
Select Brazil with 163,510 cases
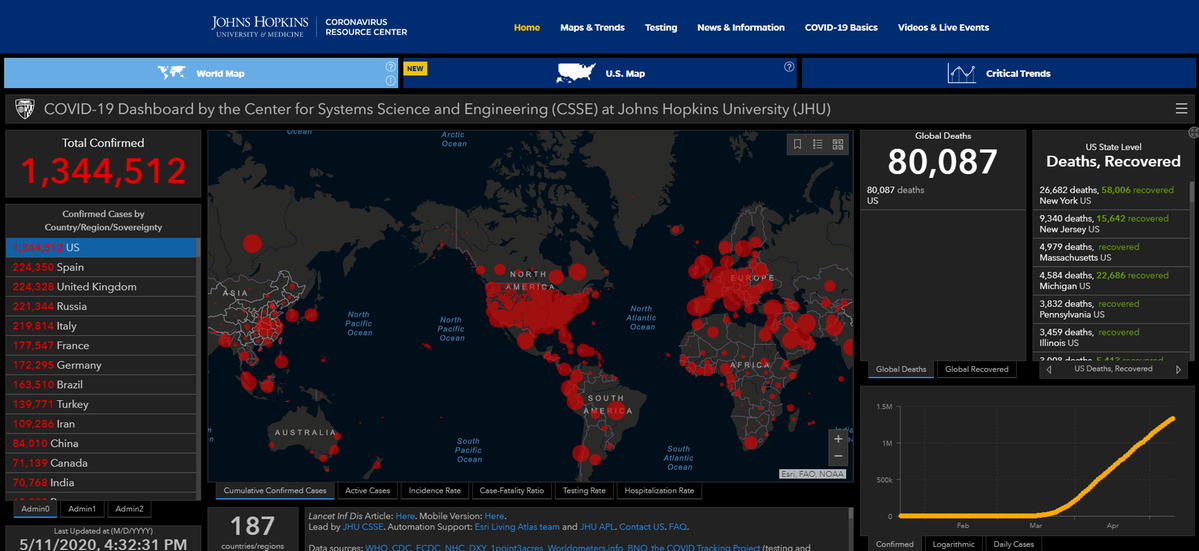pos(101,384)
